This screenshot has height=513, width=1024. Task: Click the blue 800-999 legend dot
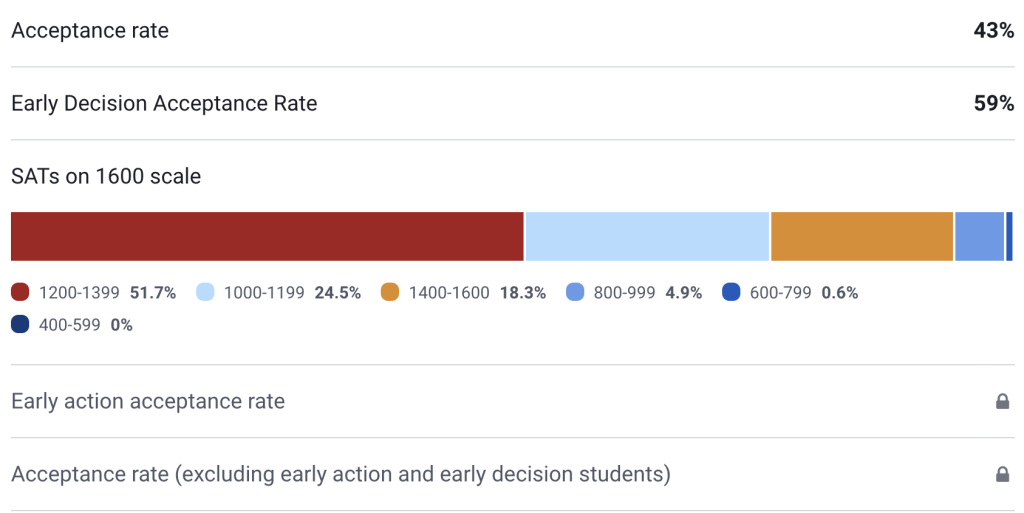[575, 293]
